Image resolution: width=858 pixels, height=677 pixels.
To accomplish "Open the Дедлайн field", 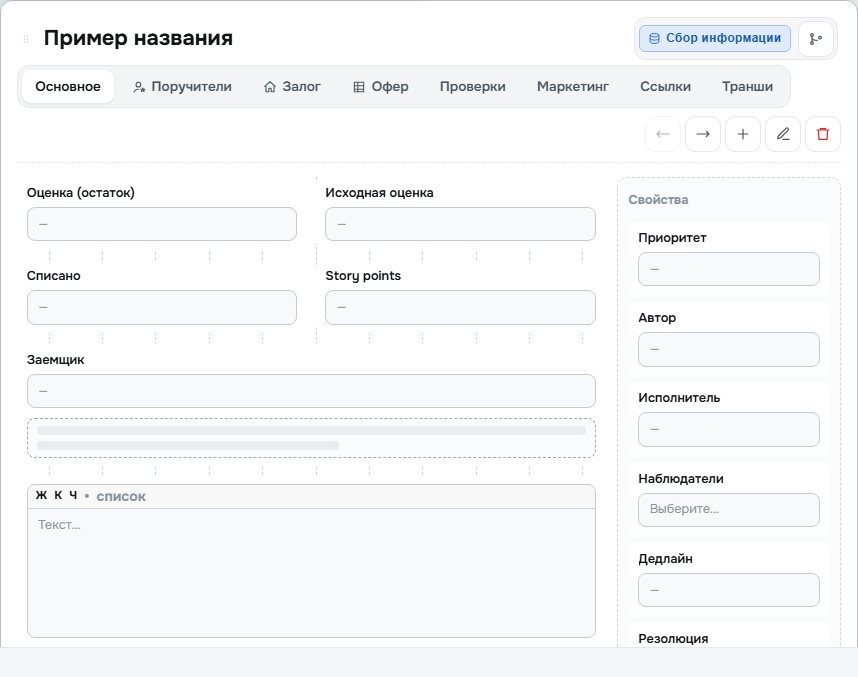I will 729,590.
